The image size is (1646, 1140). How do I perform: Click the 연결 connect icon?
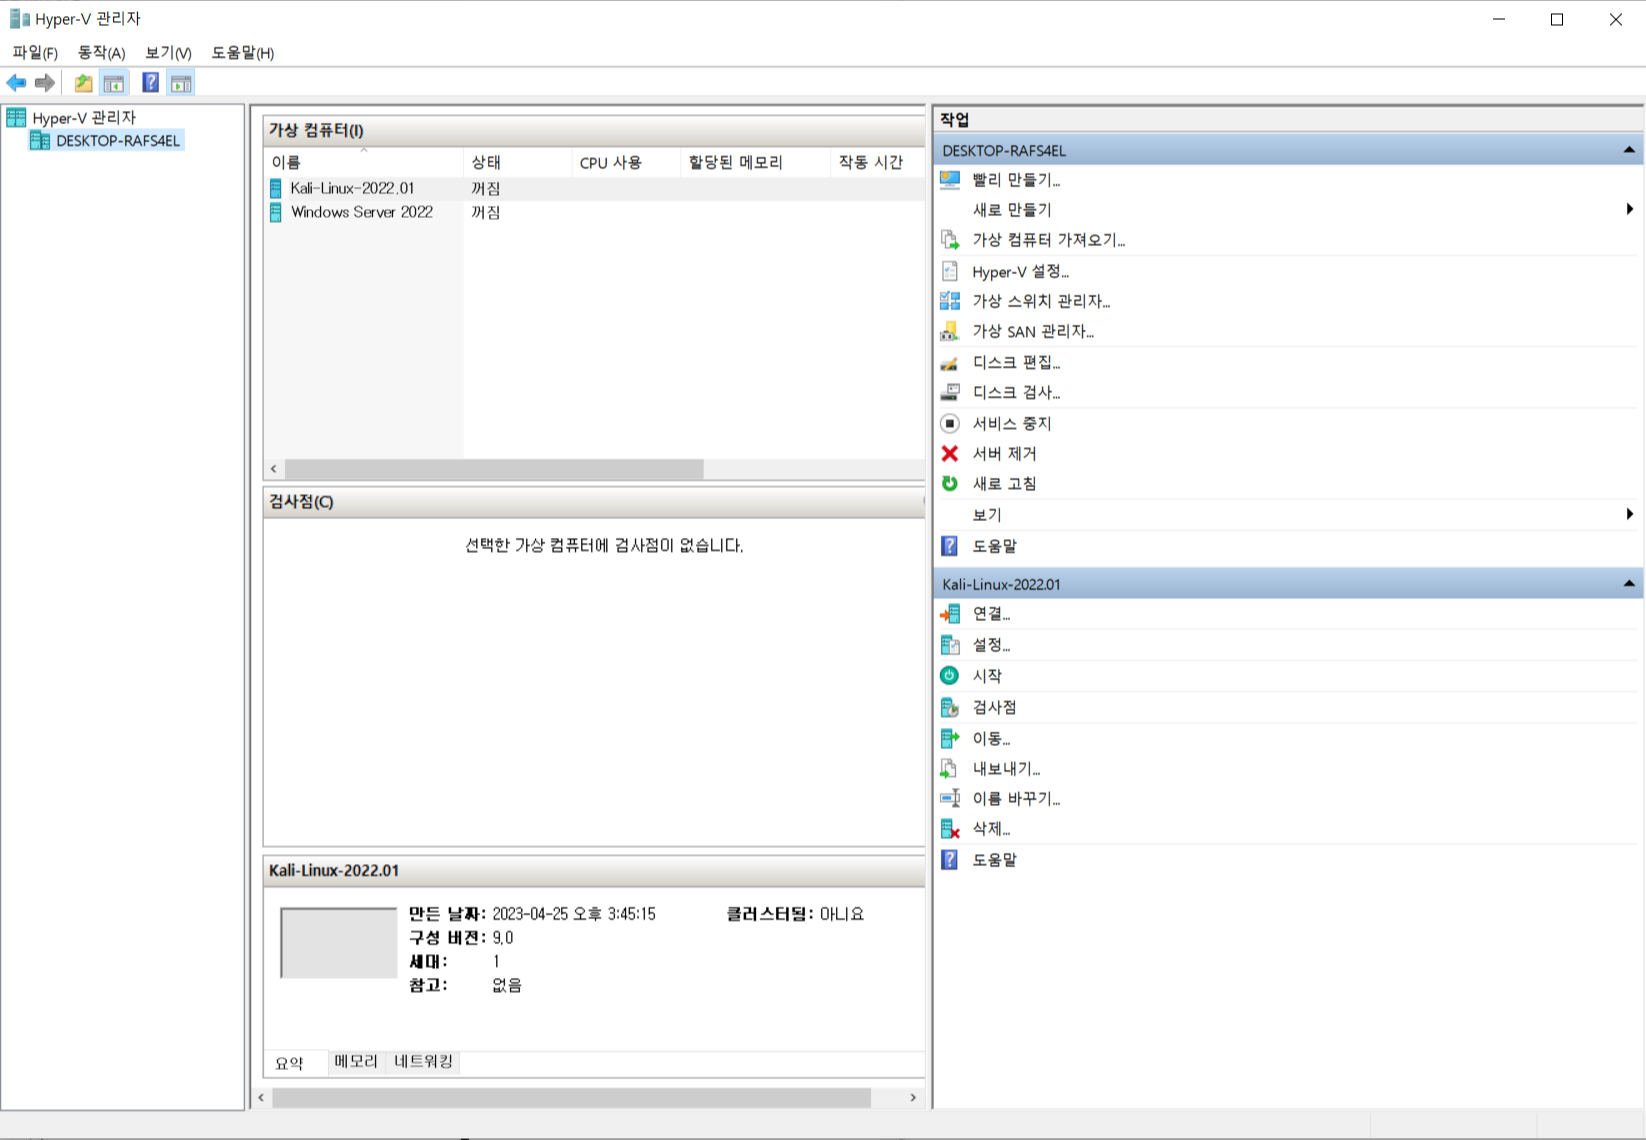click(x=950, y=614)
